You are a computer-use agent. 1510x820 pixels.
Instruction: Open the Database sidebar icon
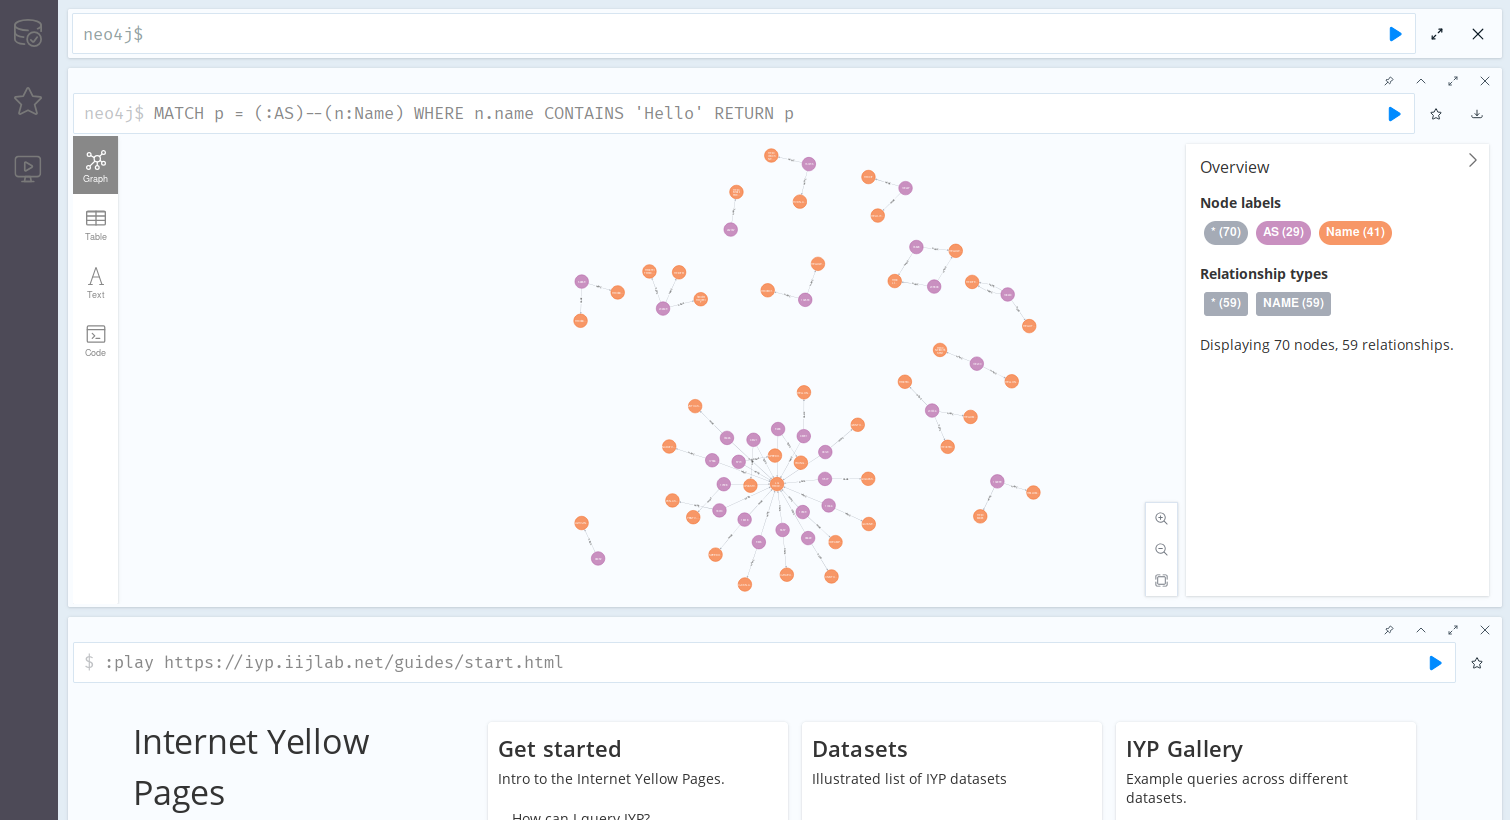[28, 32]
